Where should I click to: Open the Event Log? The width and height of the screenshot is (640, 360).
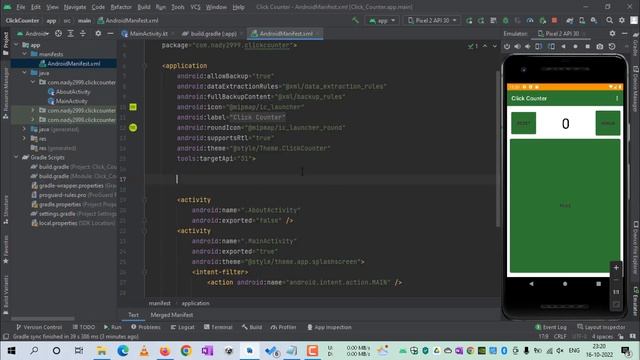click(x=551, y=327)
